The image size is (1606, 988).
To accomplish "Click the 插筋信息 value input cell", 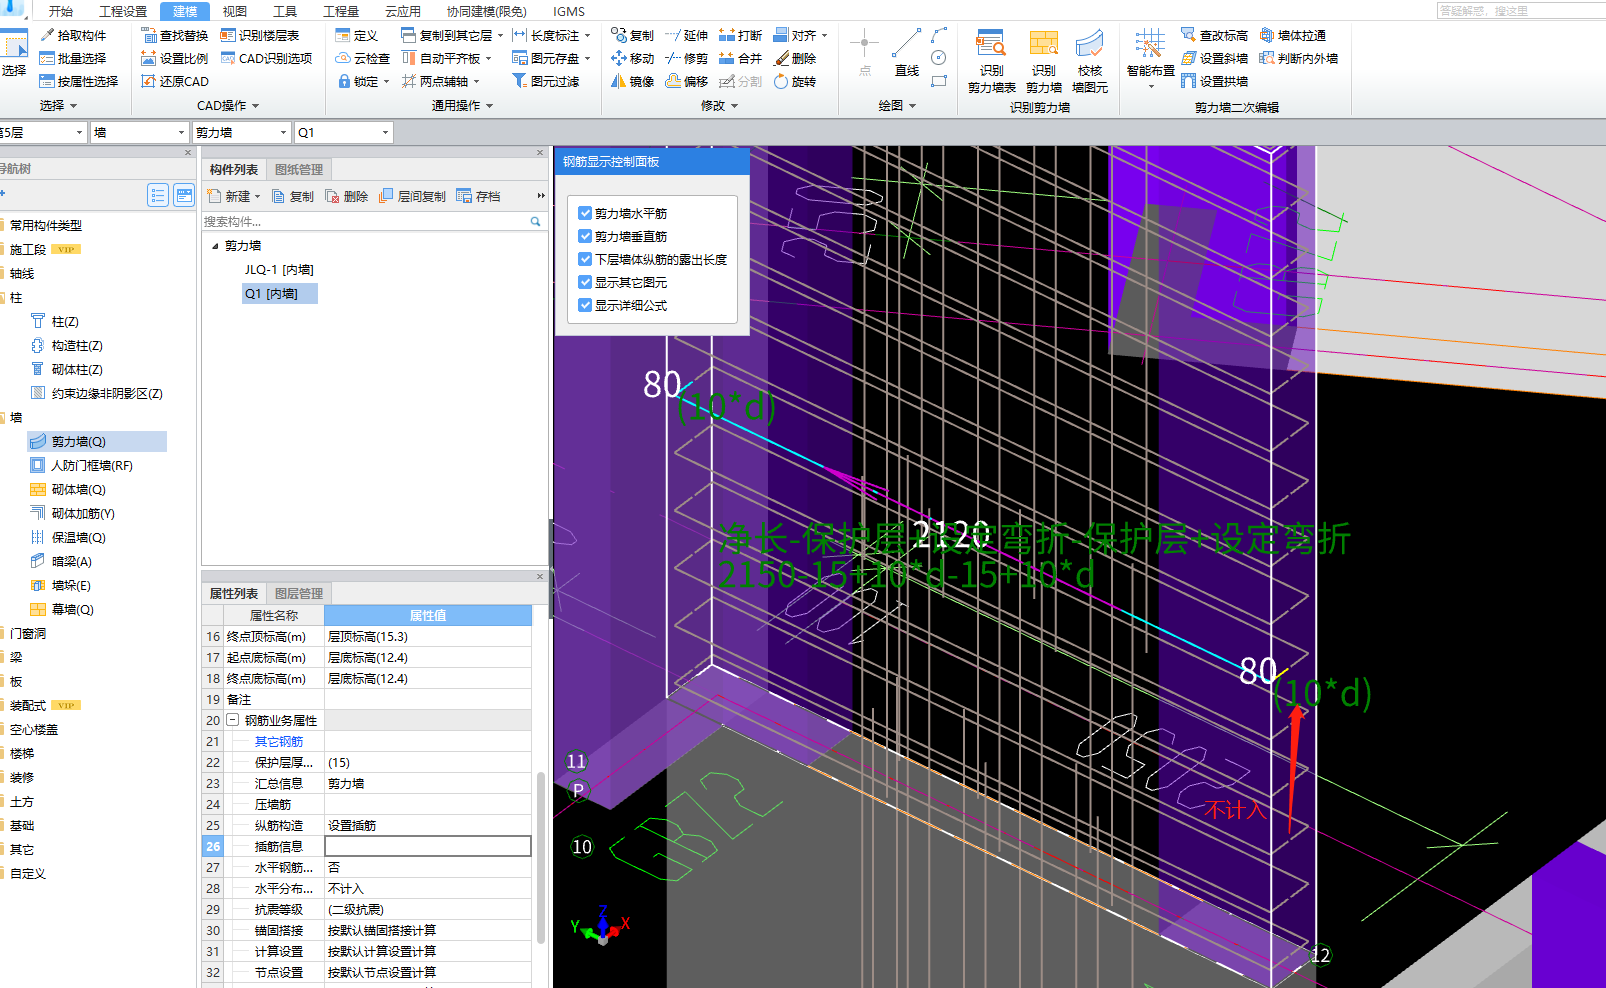I will point(428,846).
